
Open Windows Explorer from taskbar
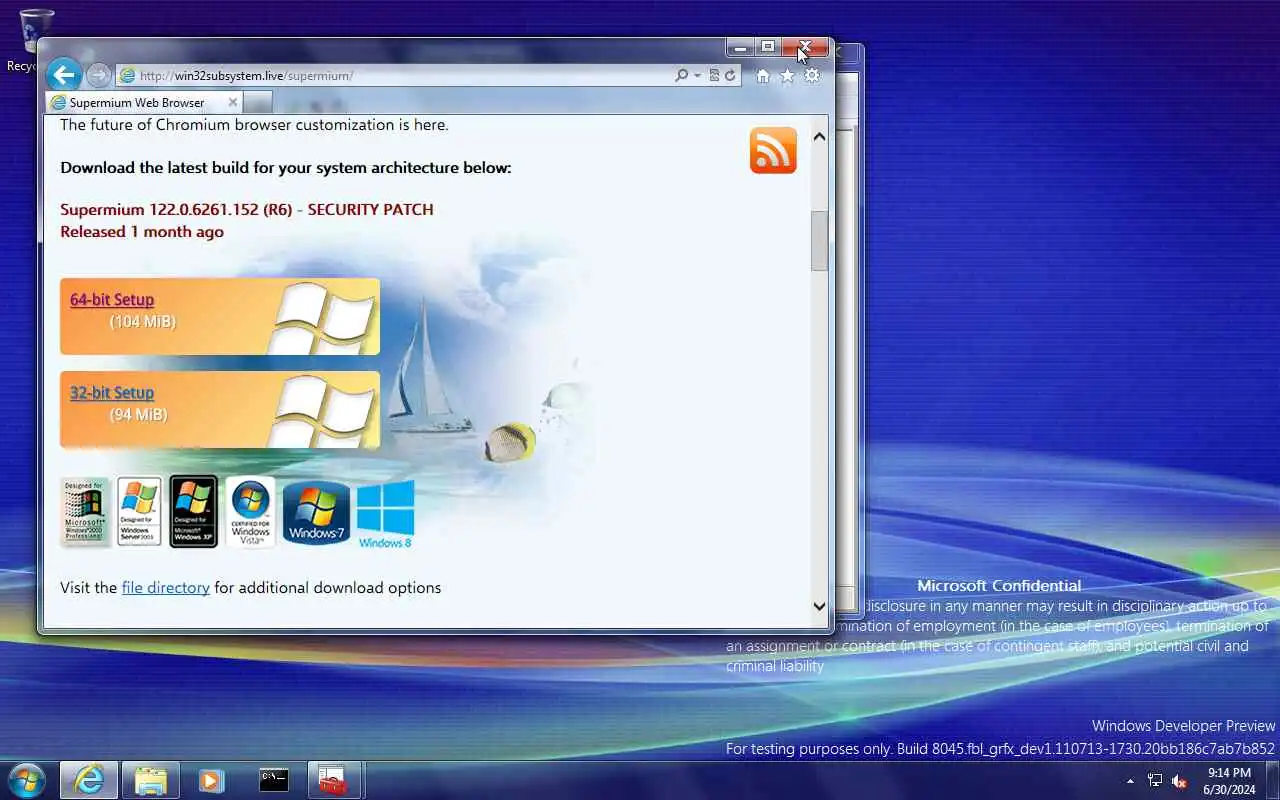click(151, 780)
